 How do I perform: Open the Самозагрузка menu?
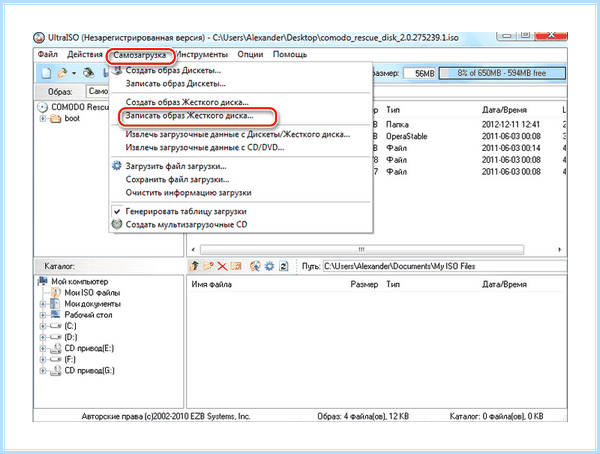pyautogui.click(x=140, y=56)
